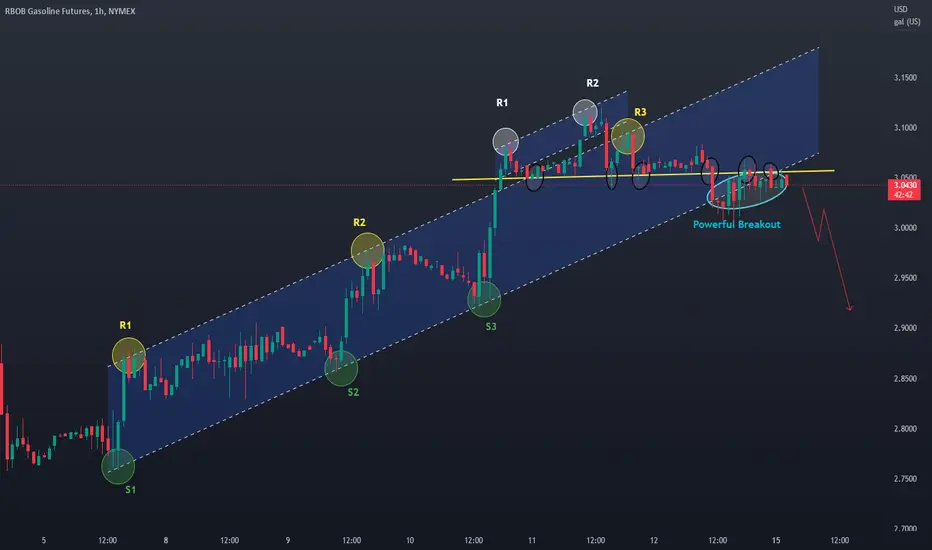Viewport: 932px width, 550px height.
Task: Select the white R2 resistance label
Action: coord(593,83)
